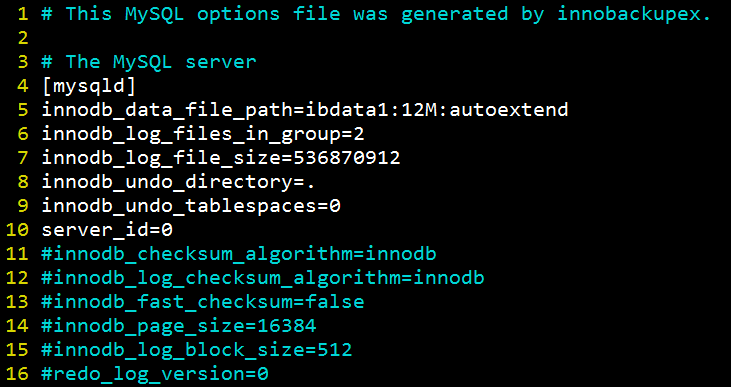
Task: Click the innodb_undo_tablespaces=0 line
Action: [191, 206]
